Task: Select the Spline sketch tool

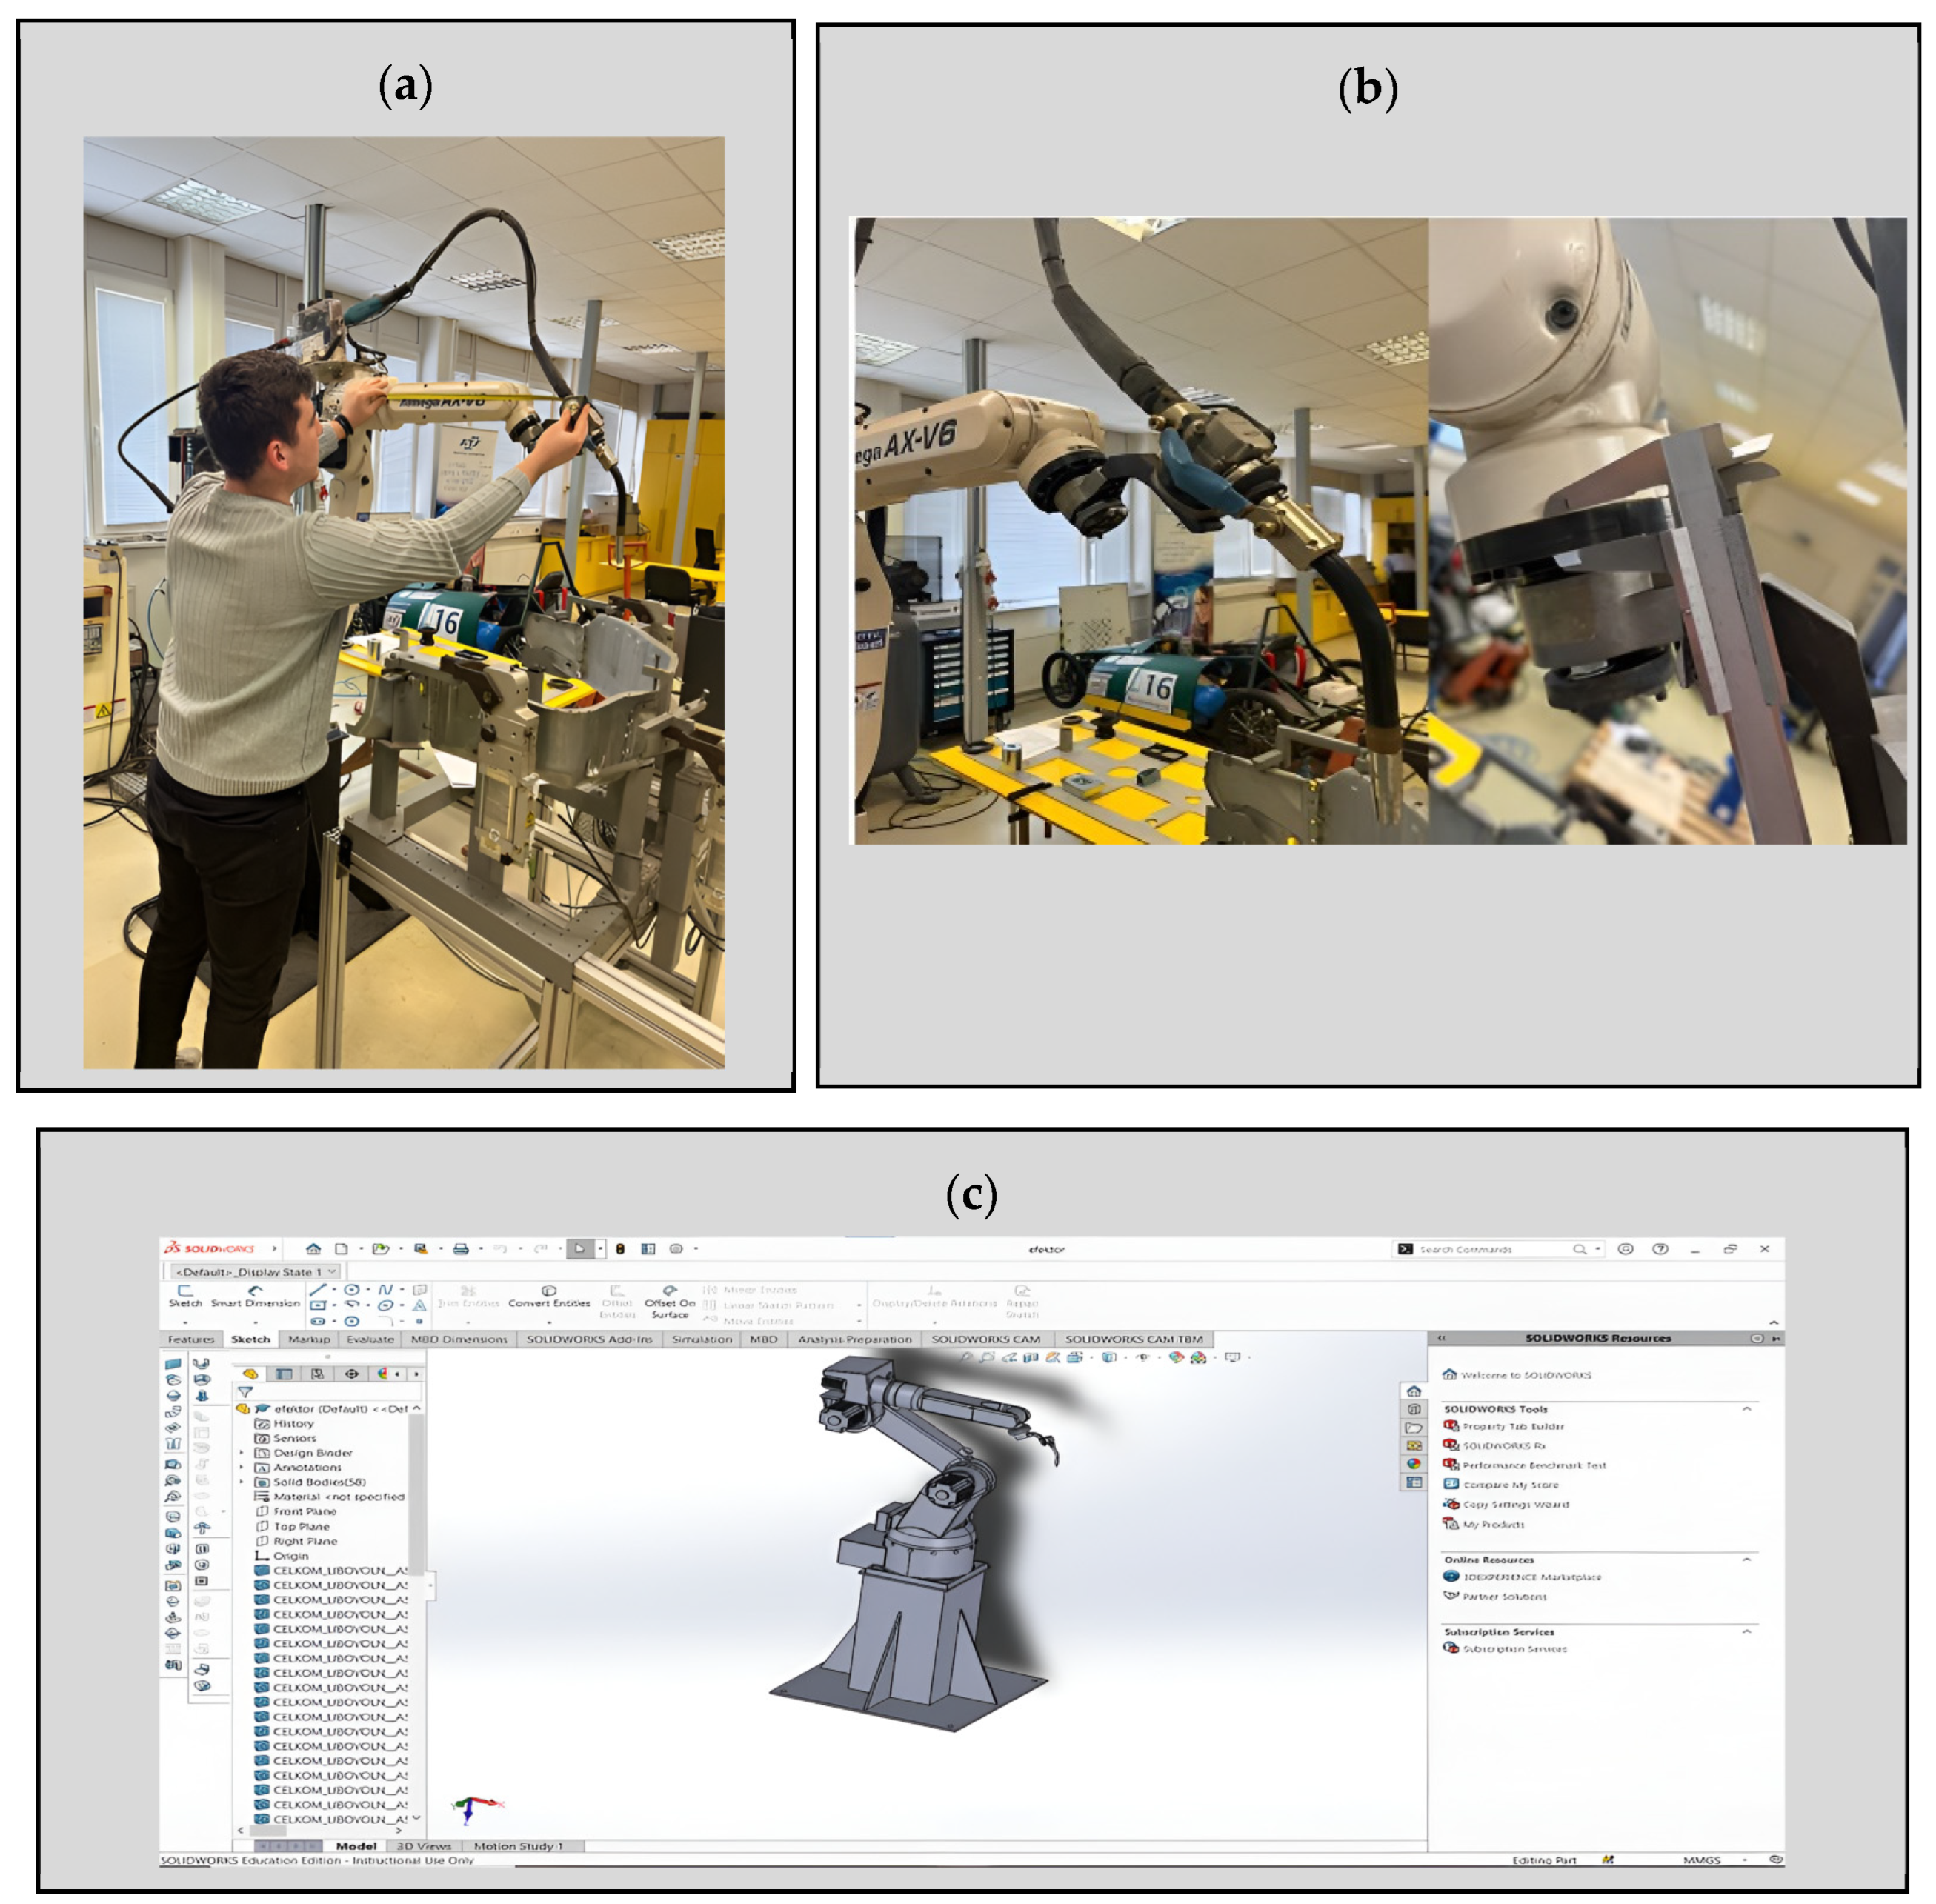Action: coord(385,1290)
